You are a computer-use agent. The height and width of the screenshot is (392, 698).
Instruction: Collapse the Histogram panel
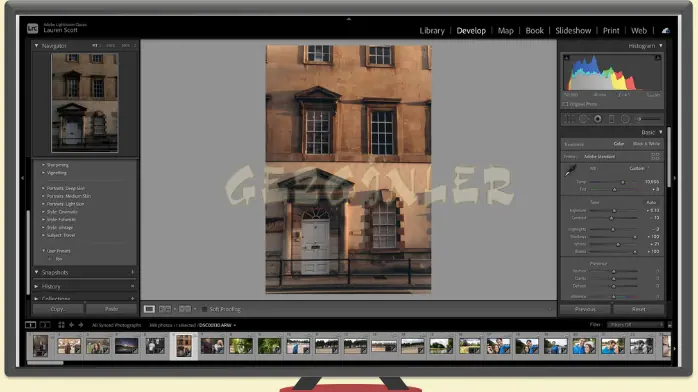[661, 45]
